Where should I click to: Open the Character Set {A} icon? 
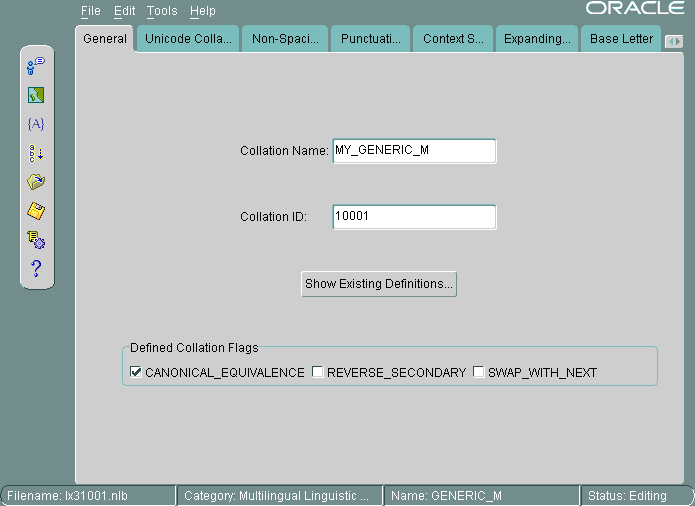pyautogui.click(x=36, y=124)
